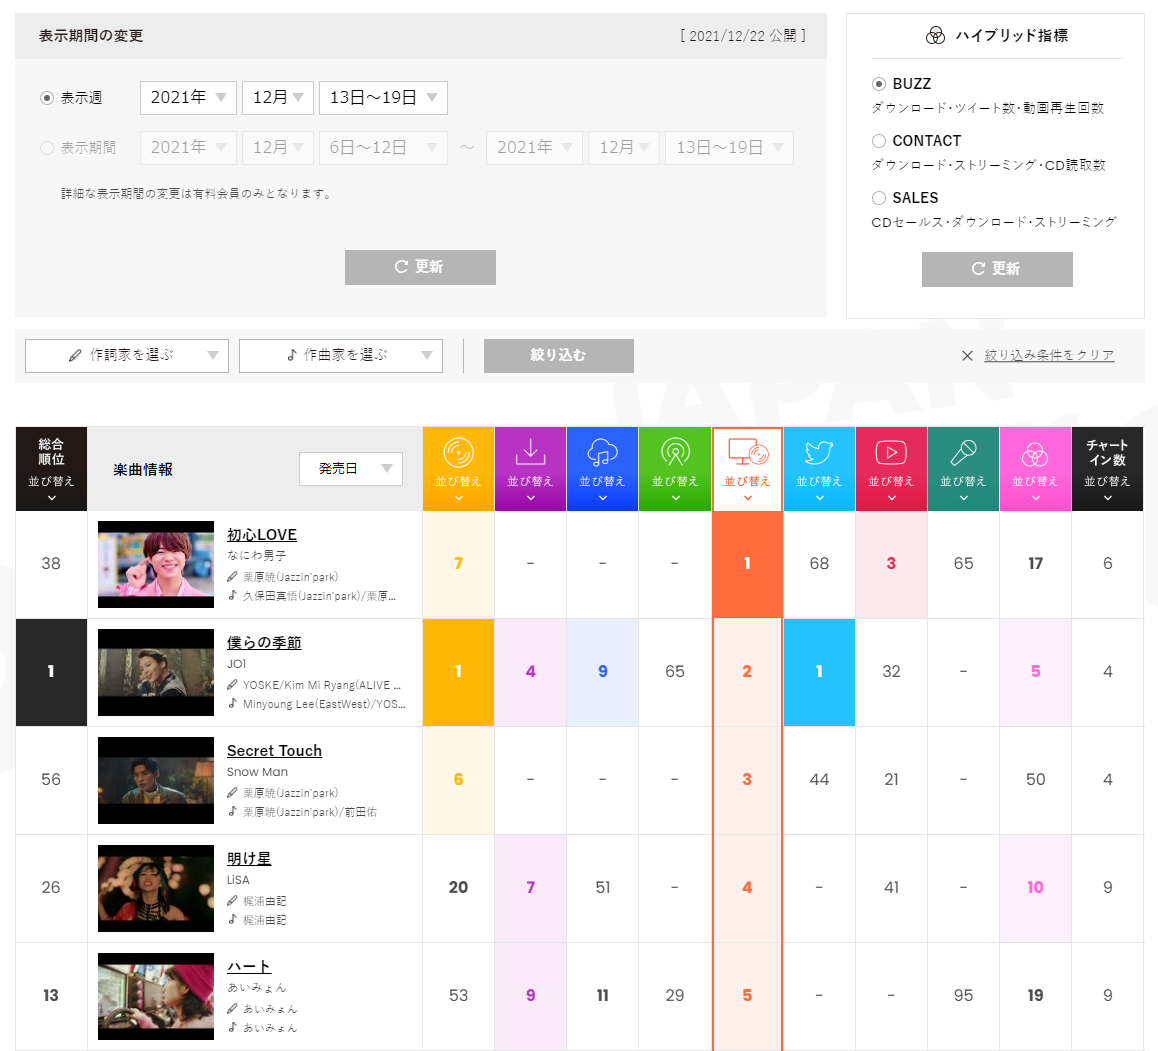The width and height of the screenshot is (1158, 1051).
Task: Click refresh icon in left 更新 button
Action: pyautogui.click(x=401, y=267)
